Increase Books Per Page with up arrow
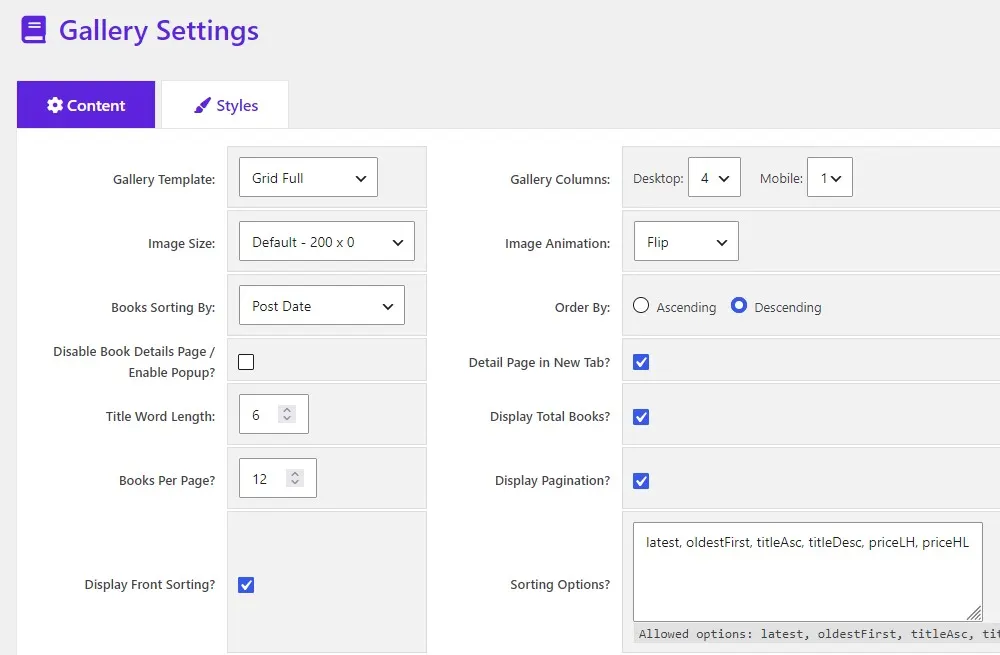 295,474
